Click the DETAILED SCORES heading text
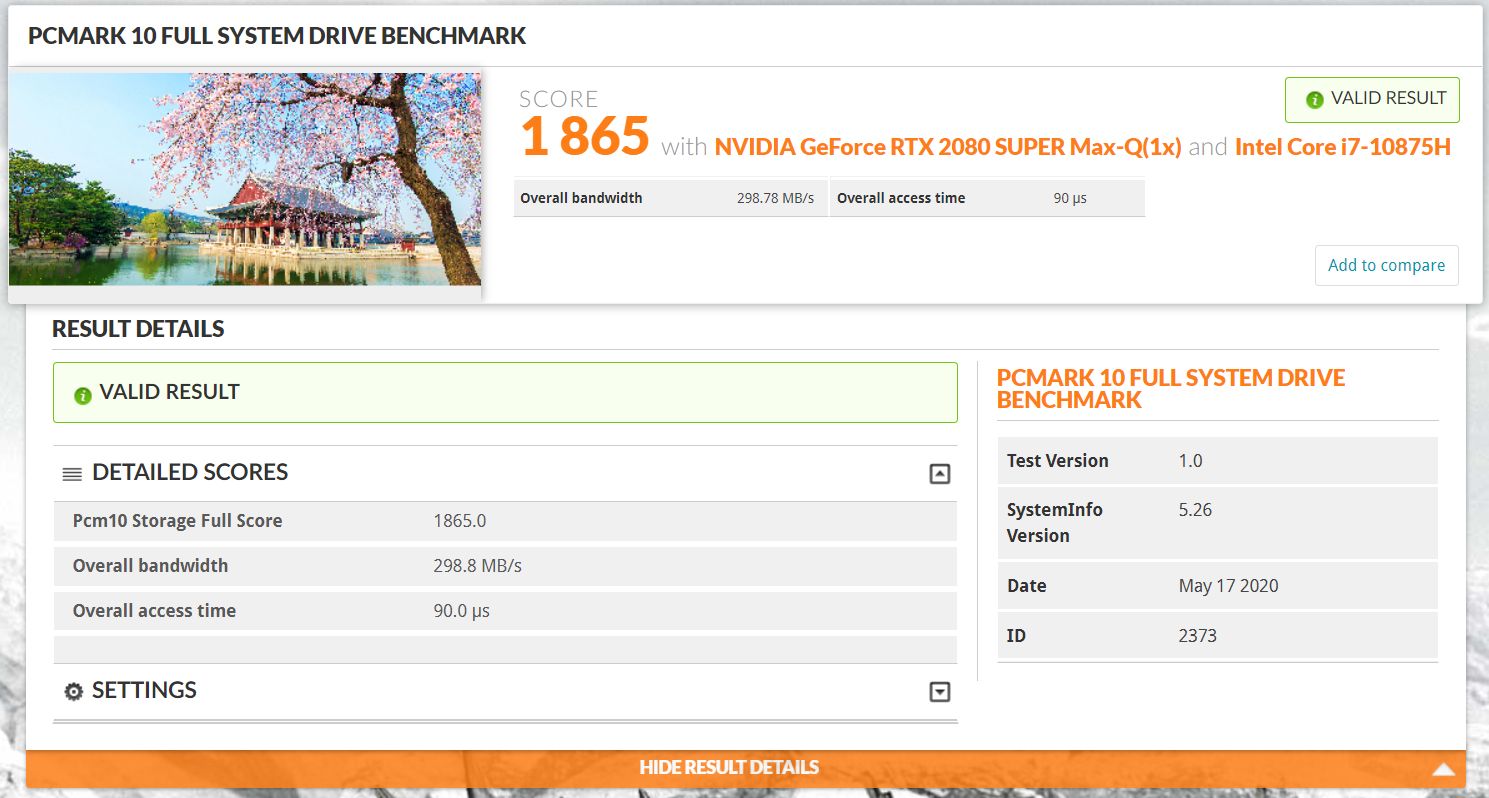Screen dimensions: 1489x798 (190, 472)
